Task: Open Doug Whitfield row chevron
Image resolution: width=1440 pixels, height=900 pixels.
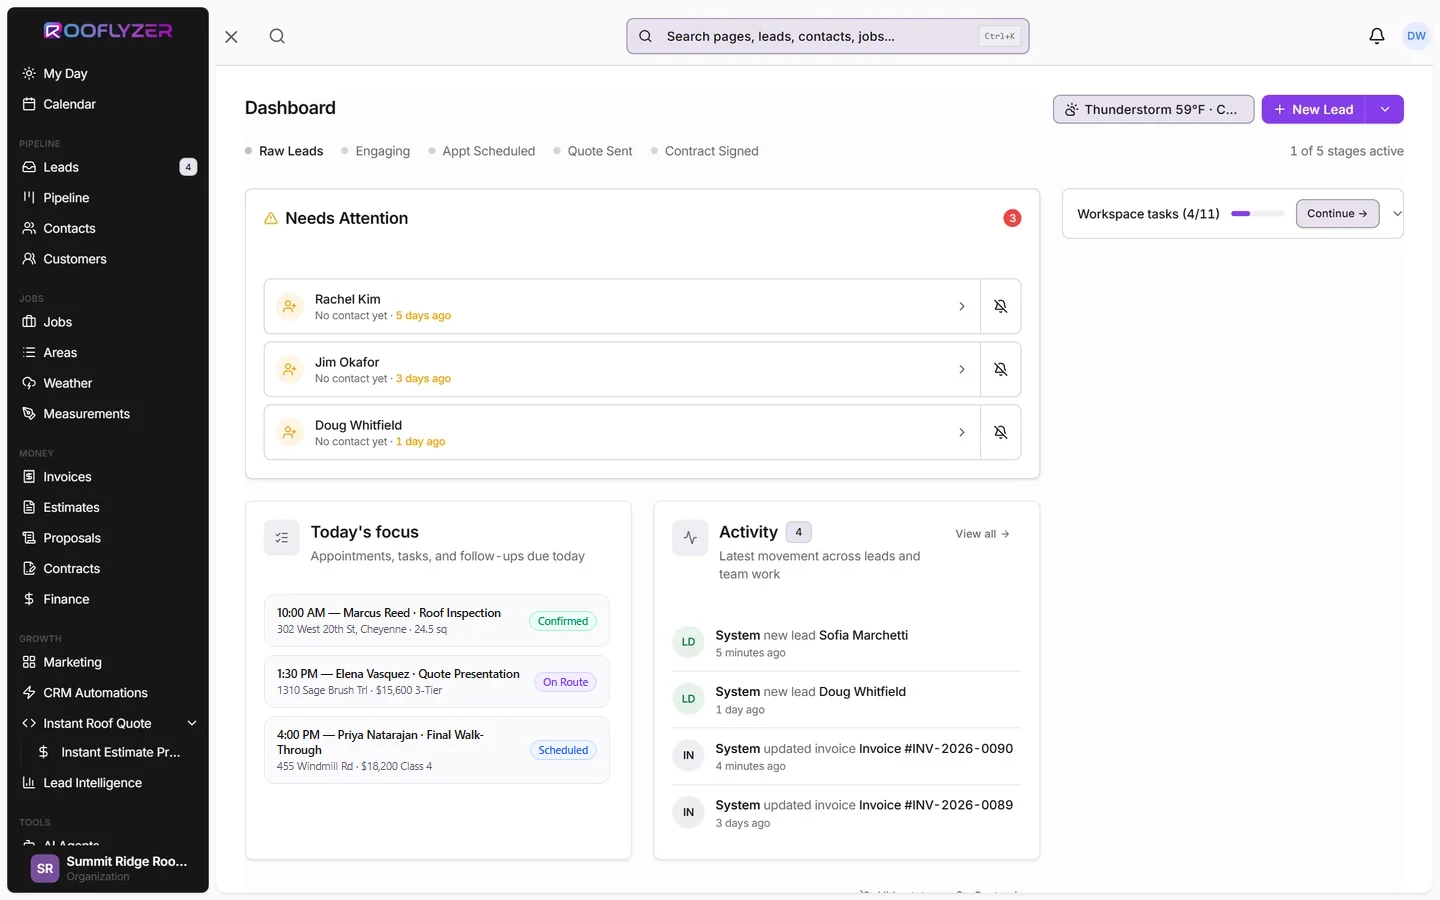Action: (x=962, y=432)
